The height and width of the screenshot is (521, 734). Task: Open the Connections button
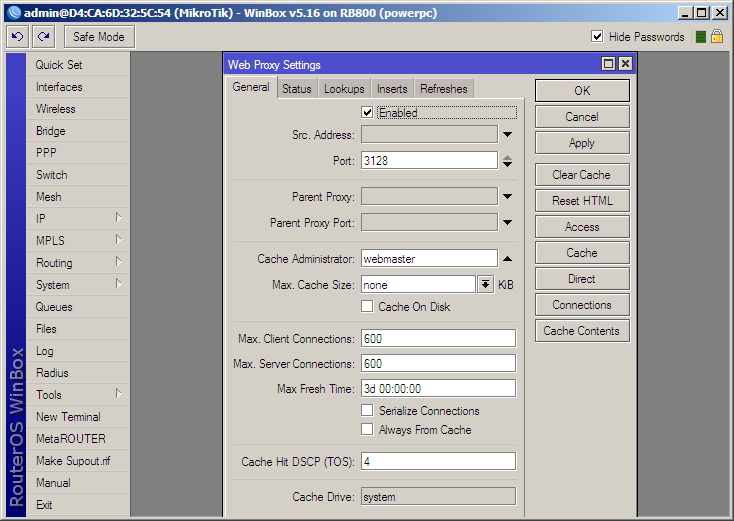(582, 305)
